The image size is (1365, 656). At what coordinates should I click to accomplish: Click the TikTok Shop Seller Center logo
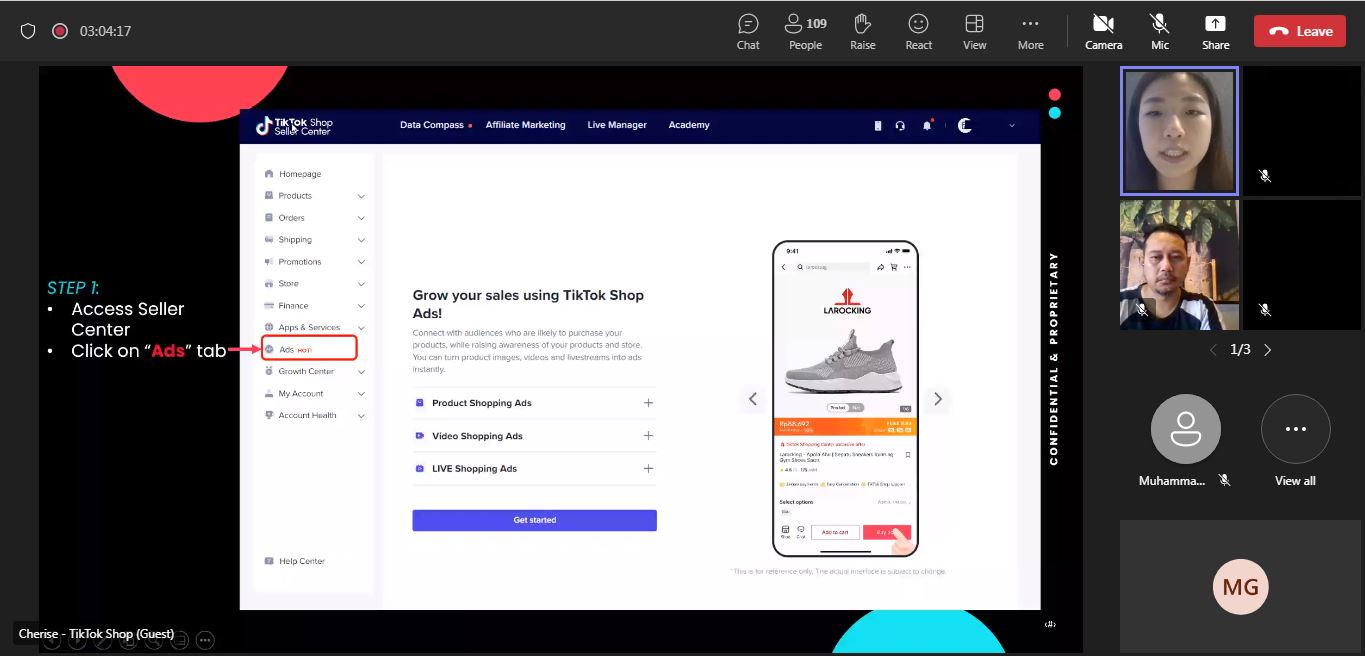(x=294, y=126)
